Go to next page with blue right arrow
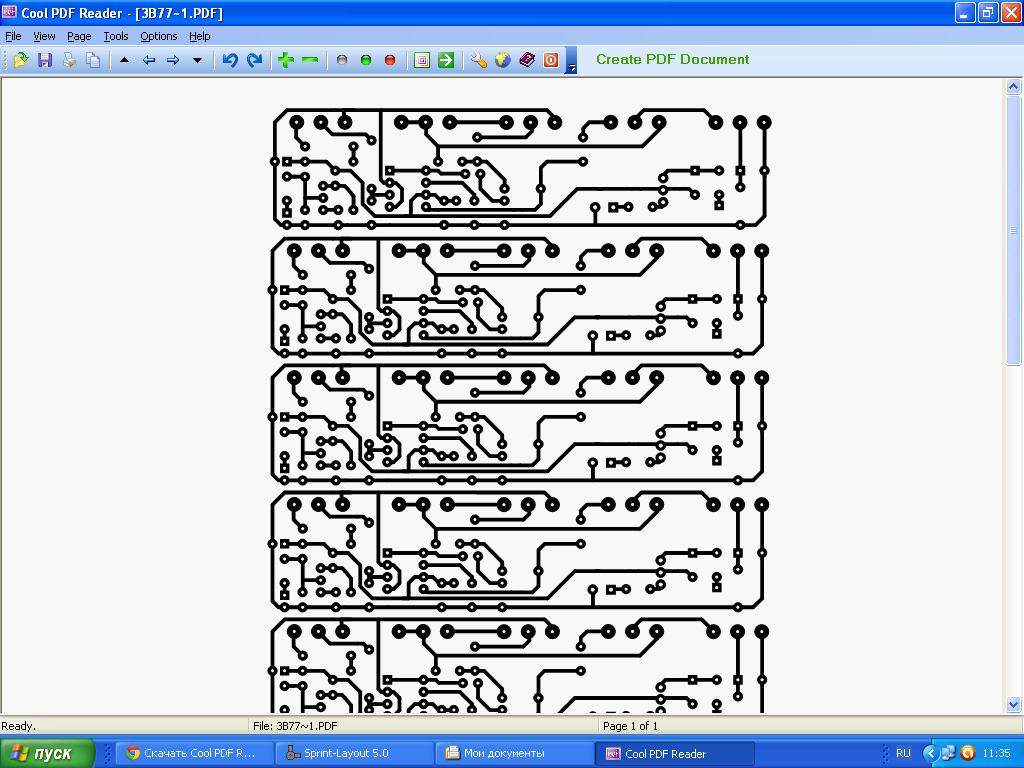Screen dimensions: 1024x768 (x=173, y=60)
